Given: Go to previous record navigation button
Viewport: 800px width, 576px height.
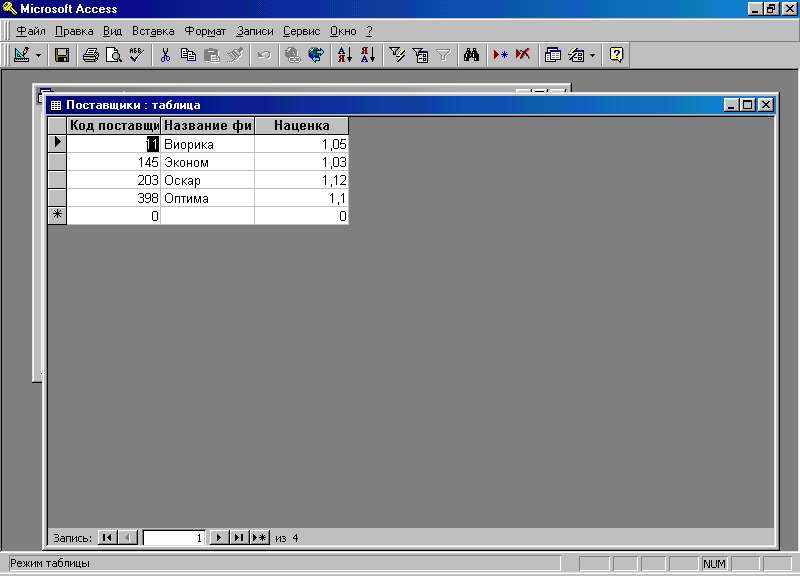Looking at the screenshot, I should click(128, 537).
